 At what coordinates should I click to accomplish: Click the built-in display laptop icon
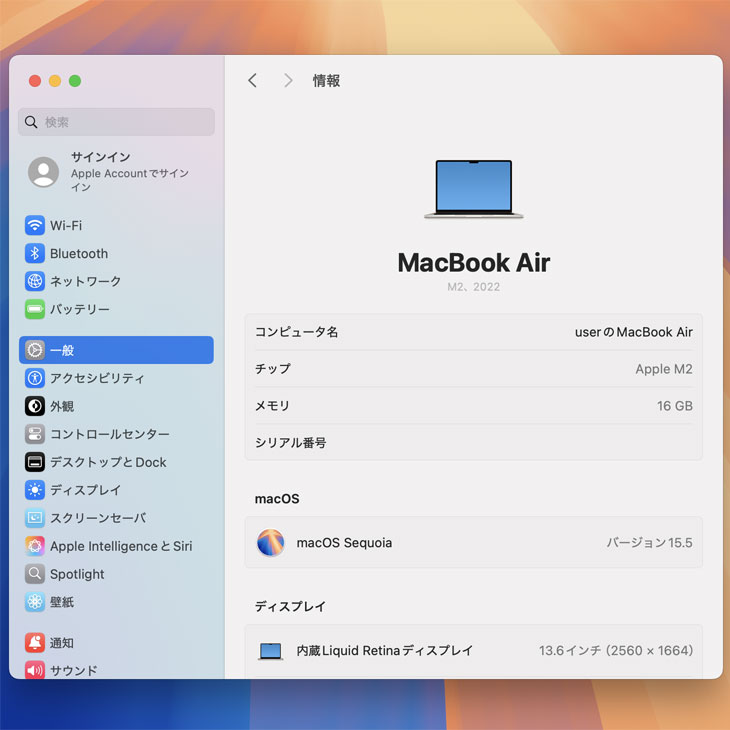coord(270,651)
